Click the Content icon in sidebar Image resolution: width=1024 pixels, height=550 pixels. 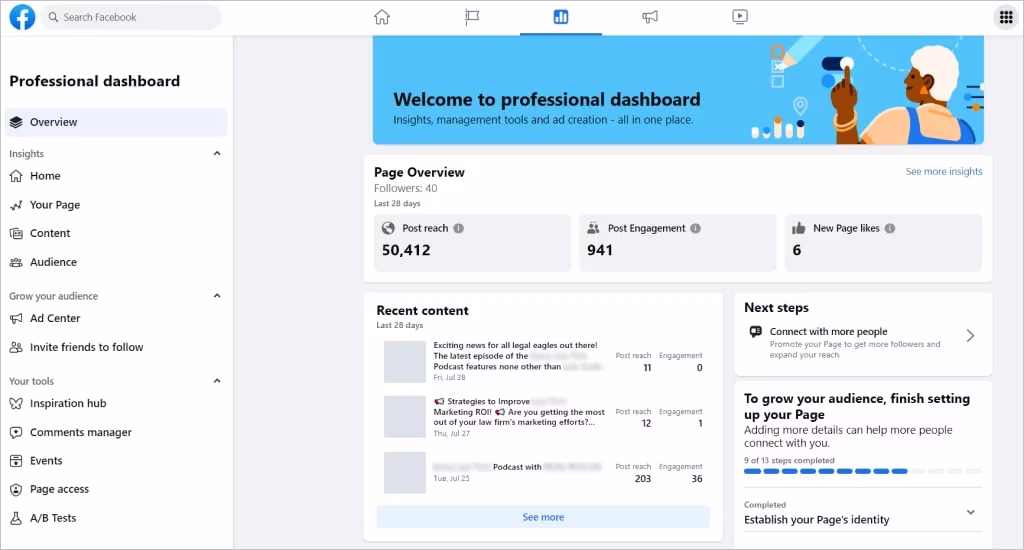(x=16, y=233)
